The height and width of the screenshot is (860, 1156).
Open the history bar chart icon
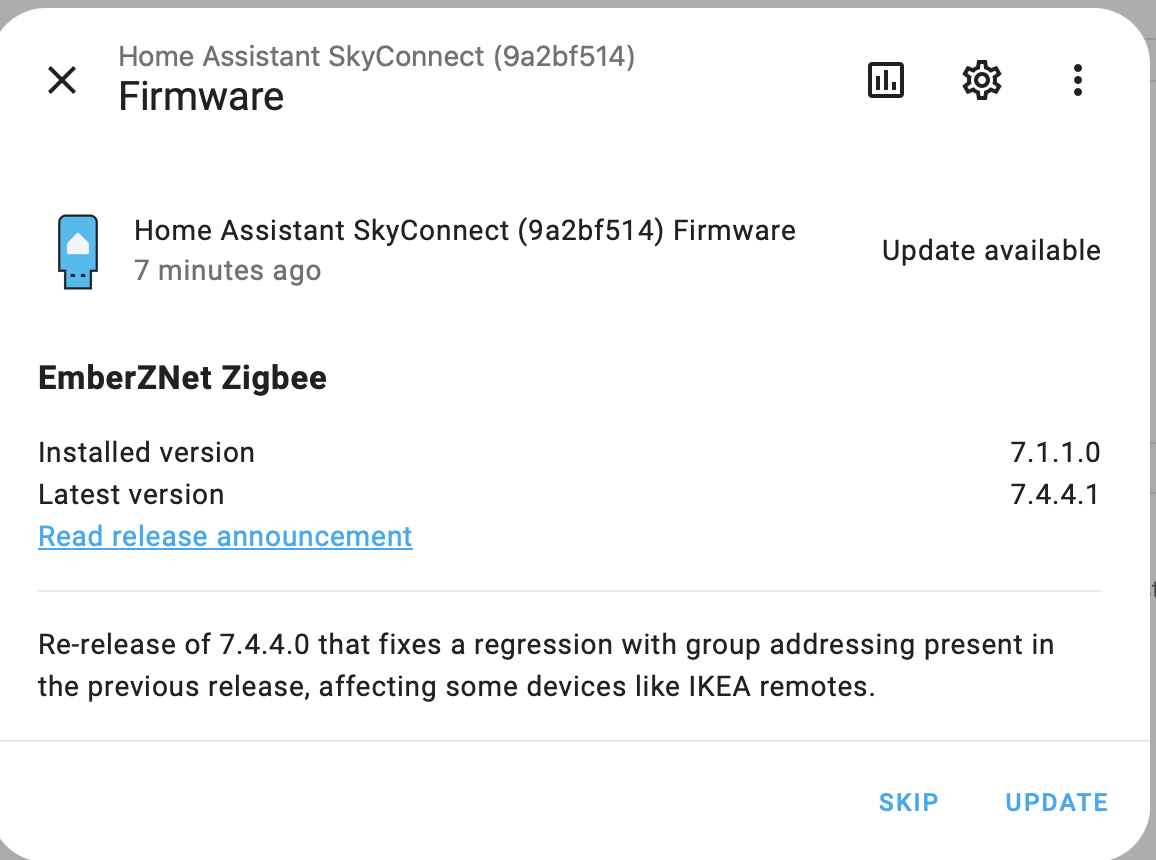pyautogui.click(x=885, y=80)
